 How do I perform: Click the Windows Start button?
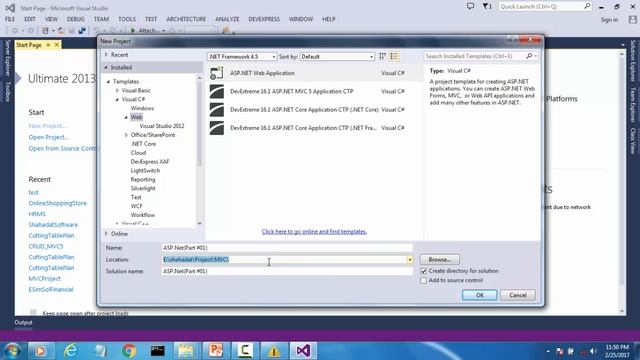pyautogui.click(x=13, y=351)
